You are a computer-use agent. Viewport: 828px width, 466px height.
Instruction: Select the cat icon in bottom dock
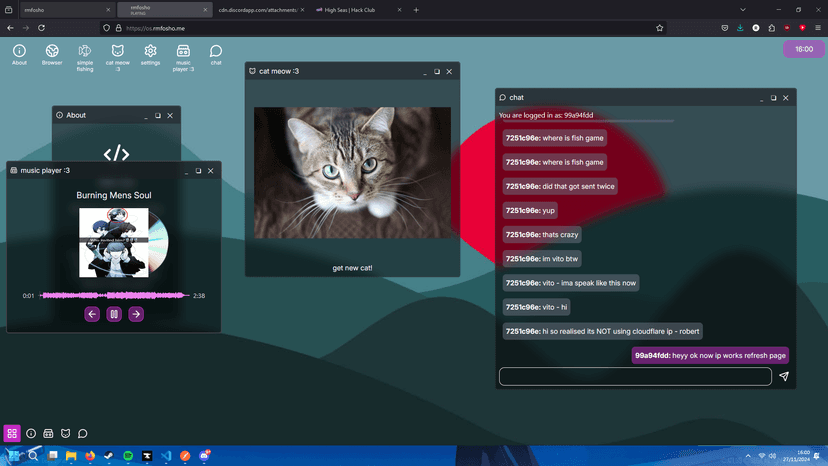pyautogui.click(x=65, y=433)
